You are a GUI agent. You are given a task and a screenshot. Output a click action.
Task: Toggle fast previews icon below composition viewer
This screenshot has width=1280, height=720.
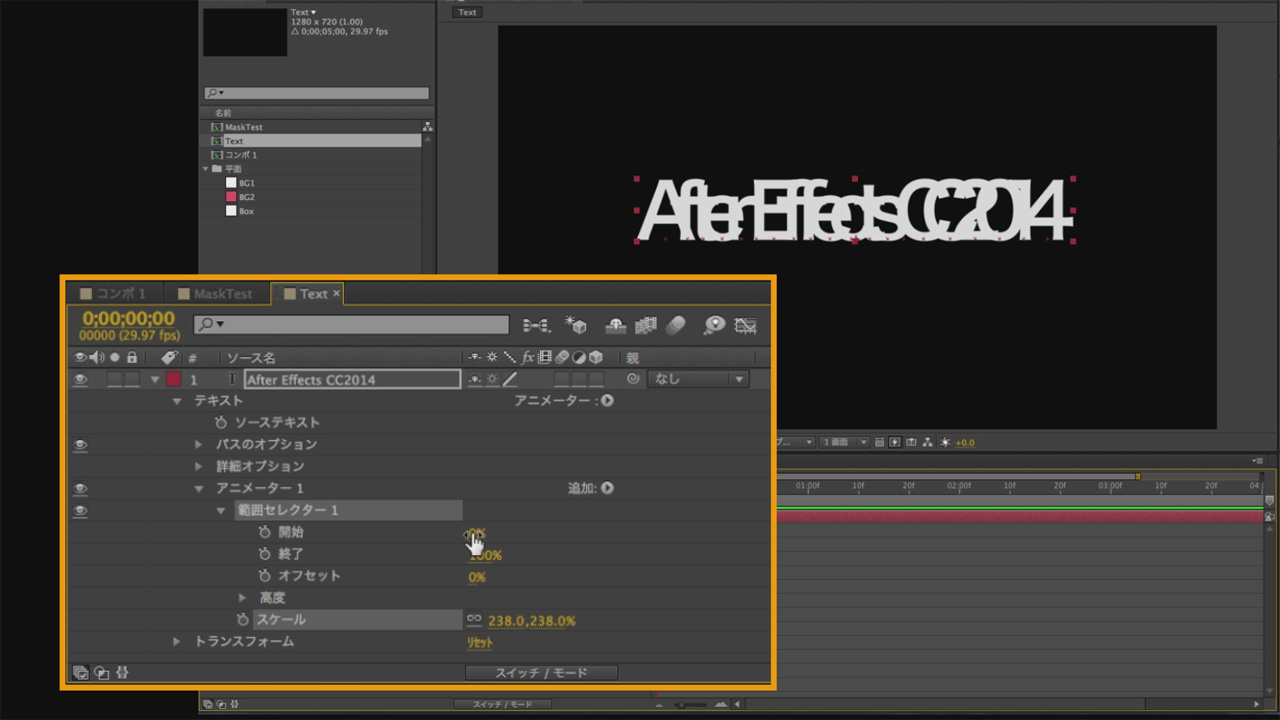pos(895,442)
